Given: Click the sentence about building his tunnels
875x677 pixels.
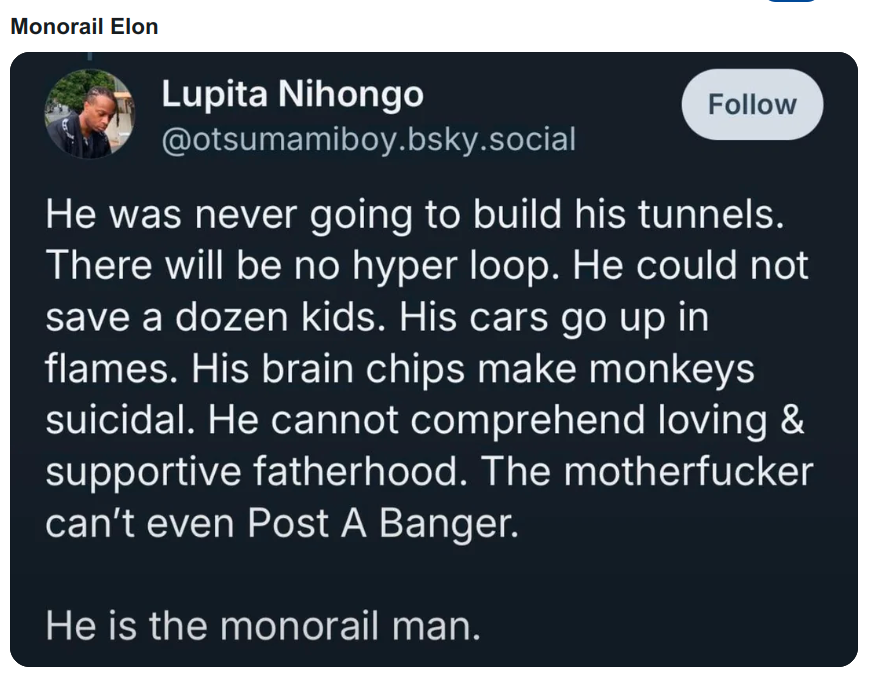Looking at the screenshot, I should pos(415,214).
